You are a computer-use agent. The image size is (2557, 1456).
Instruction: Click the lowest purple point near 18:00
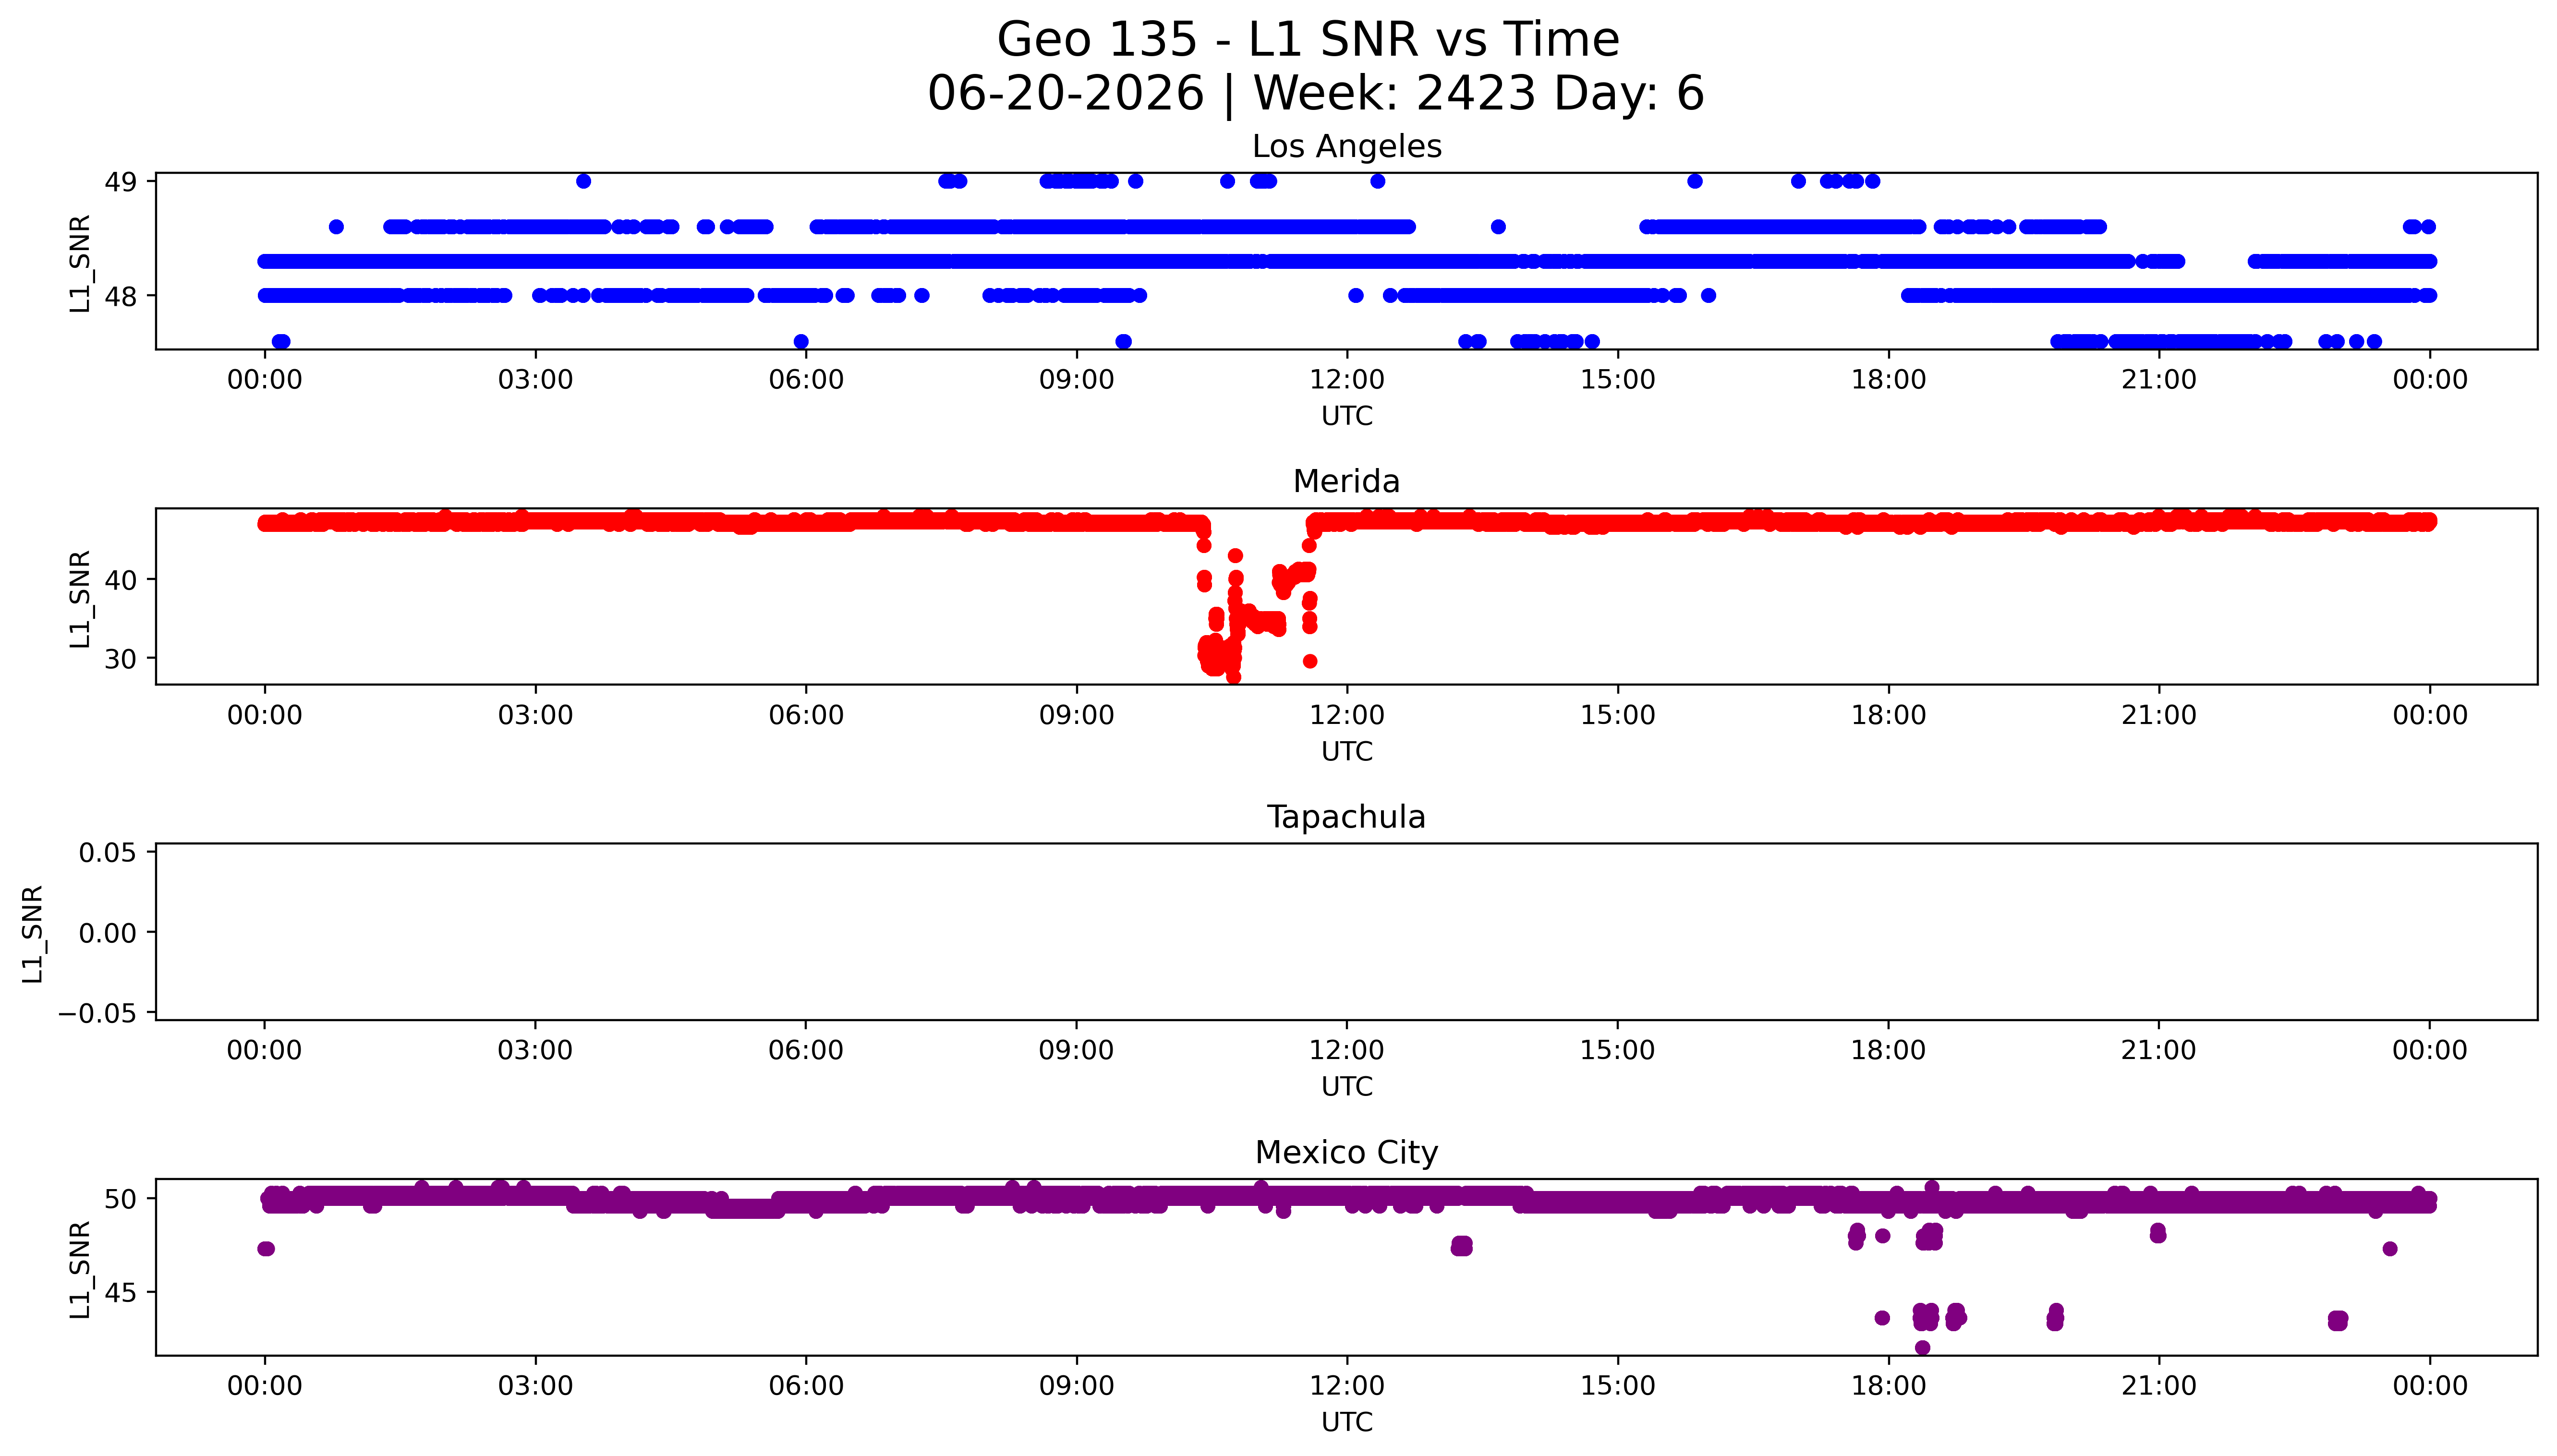(x=1922, y=1348)
